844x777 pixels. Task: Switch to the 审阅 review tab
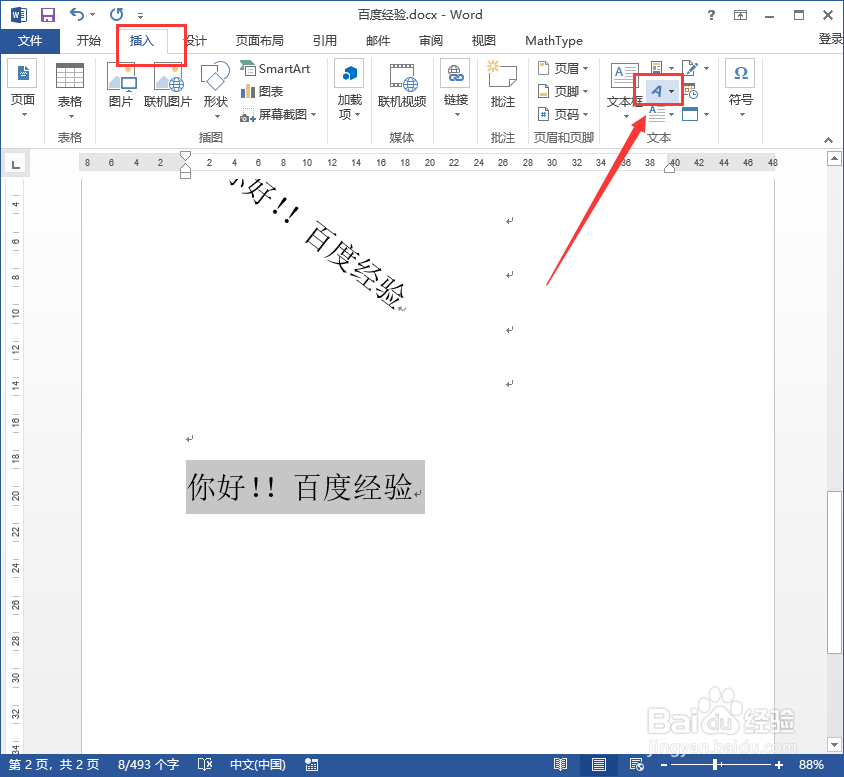tap(431, 41)
